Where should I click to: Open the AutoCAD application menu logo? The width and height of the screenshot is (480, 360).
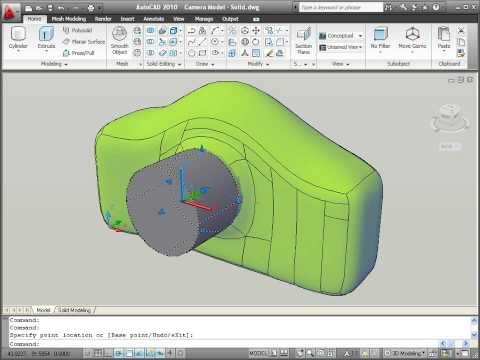[x=10, y=12]
